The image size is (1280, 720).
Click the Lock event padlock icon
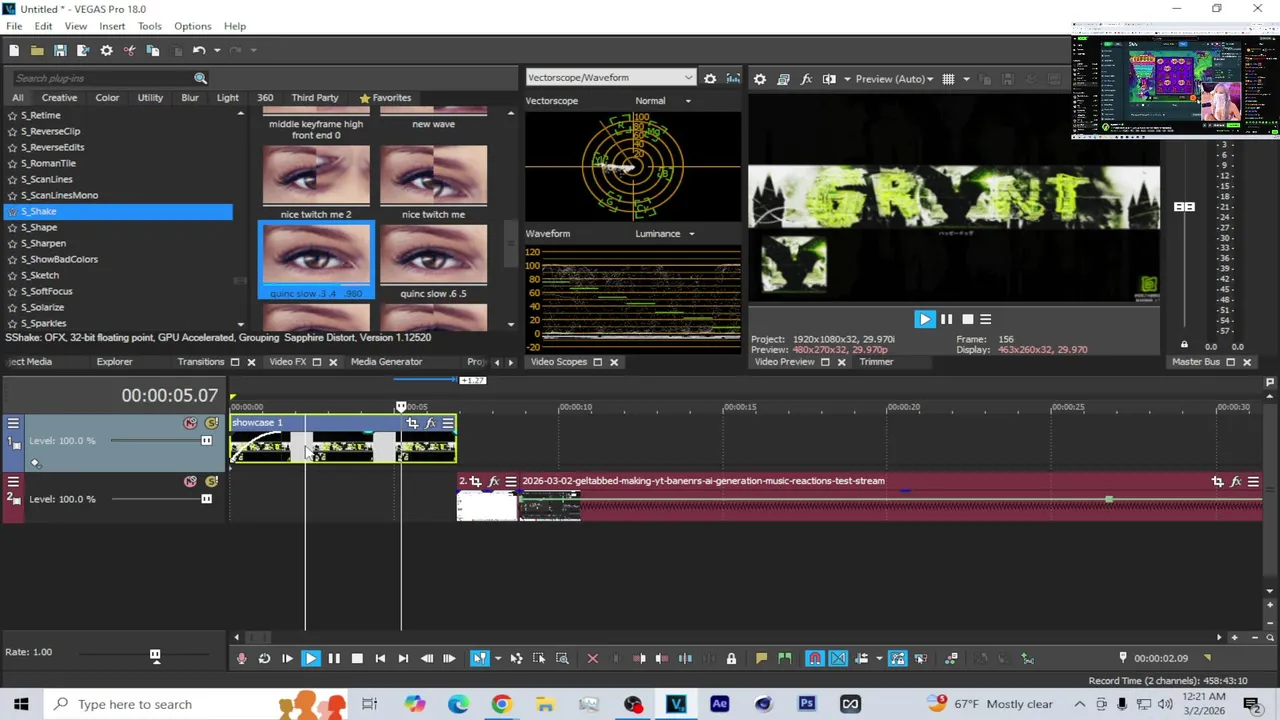(x=731, y=658)
